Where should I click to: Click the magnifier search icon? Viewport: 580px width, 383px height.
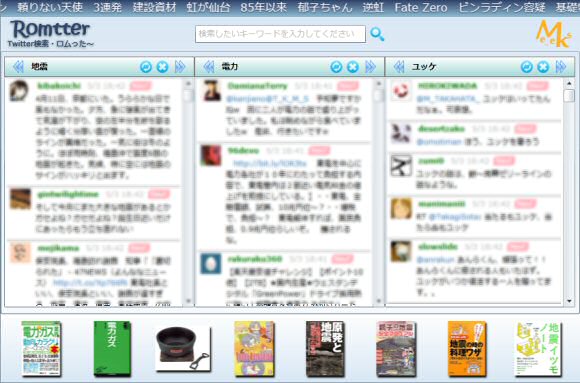pos(377,34)
